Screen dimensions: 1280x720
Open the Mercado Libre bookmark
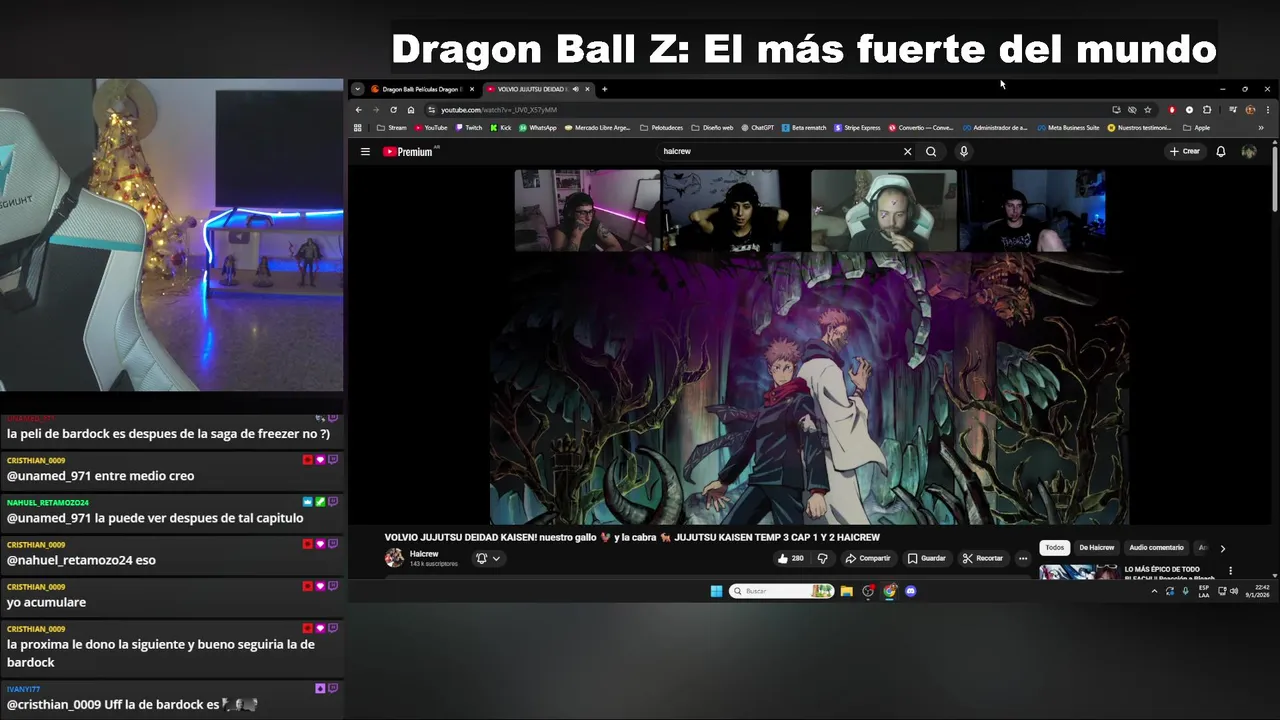597,128
